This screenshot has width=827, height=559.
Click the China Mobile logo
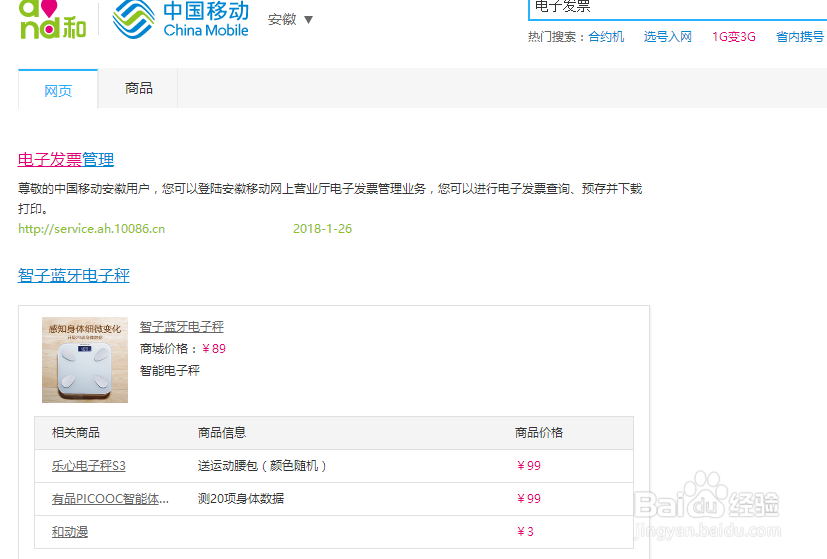tap(180, 20)
